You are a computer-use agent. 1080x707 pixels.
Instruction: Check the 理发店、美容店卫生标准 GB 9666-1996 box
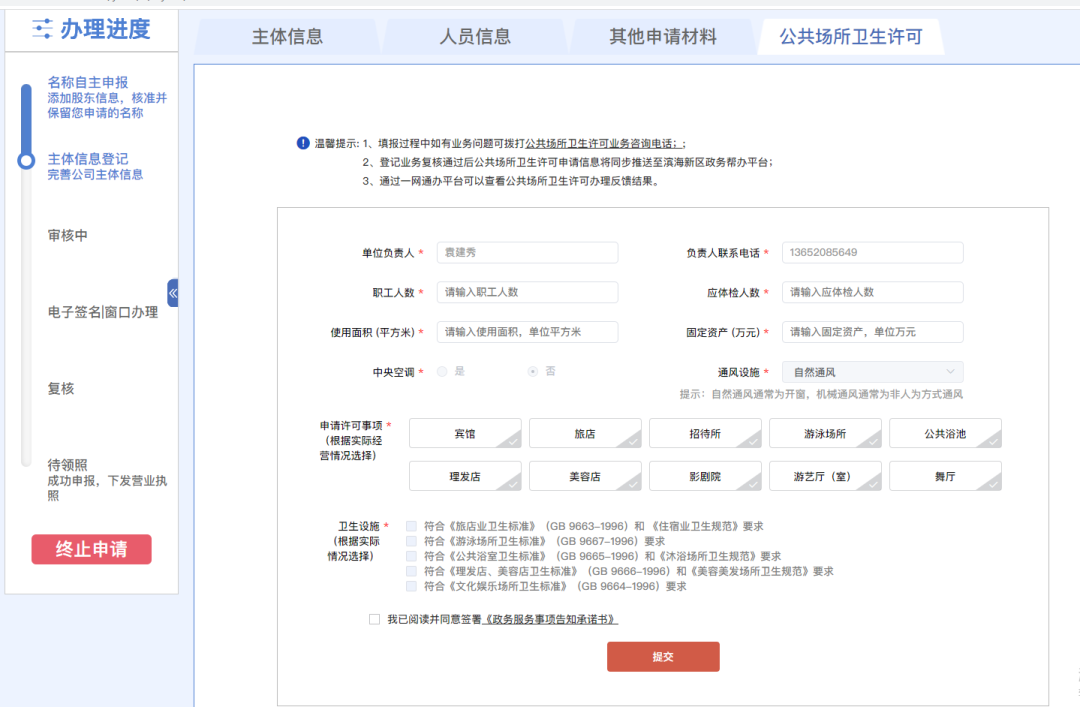click(411, 571)
